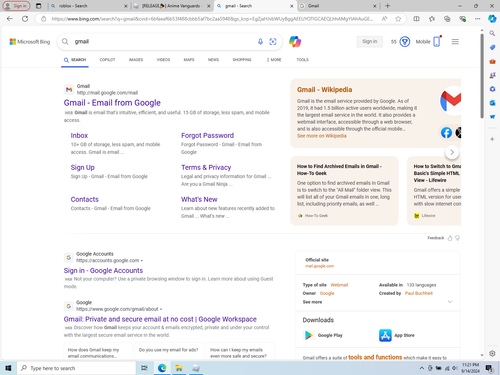Expand the More search categories menu
Image resolution: width=500 pixels, height=375 pixels.
click(x=274, y=60)
